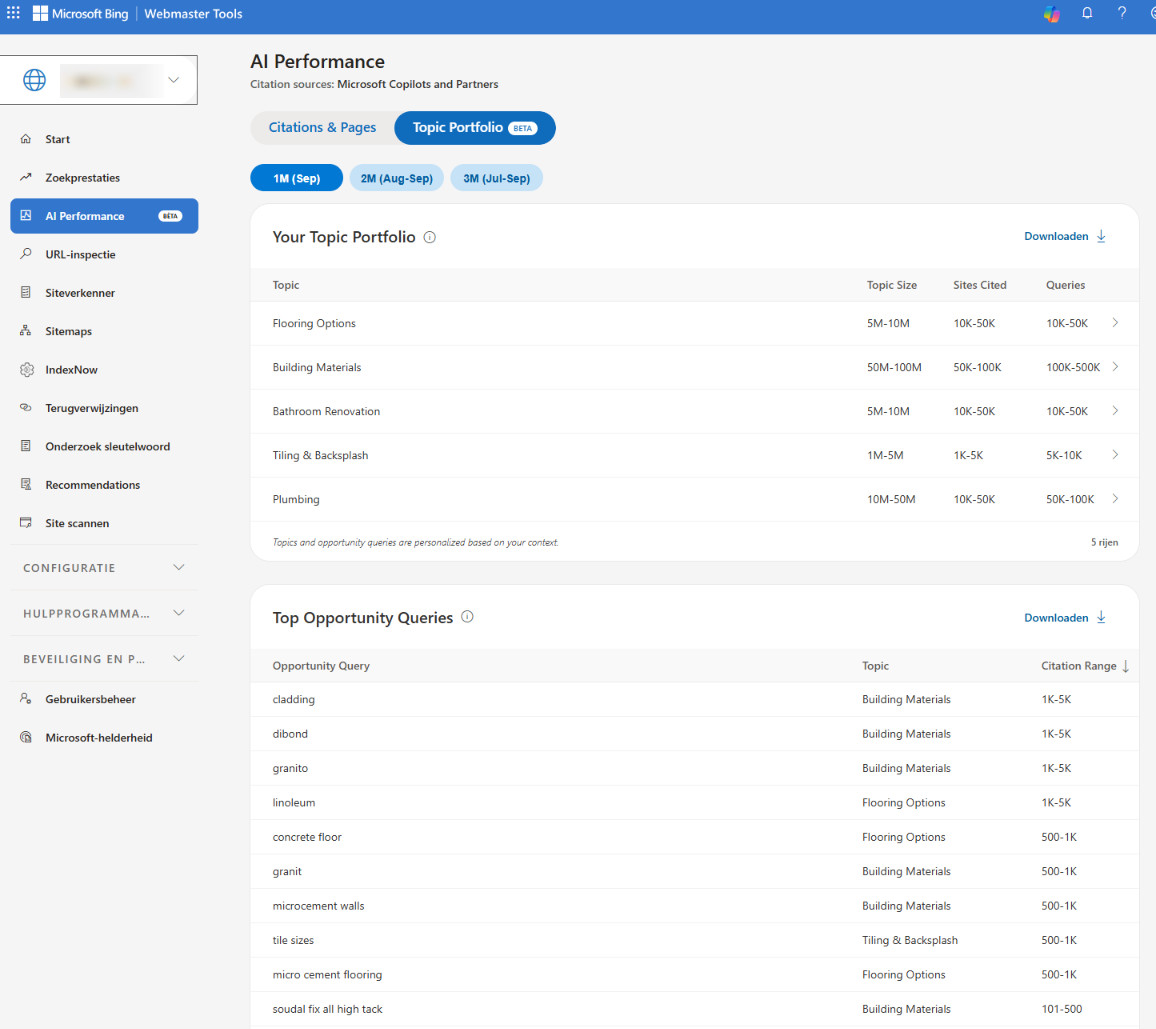Open the app launcher grid icon
The height and width of the screenshot is (1029, 1156).
[x=13, y=13]
